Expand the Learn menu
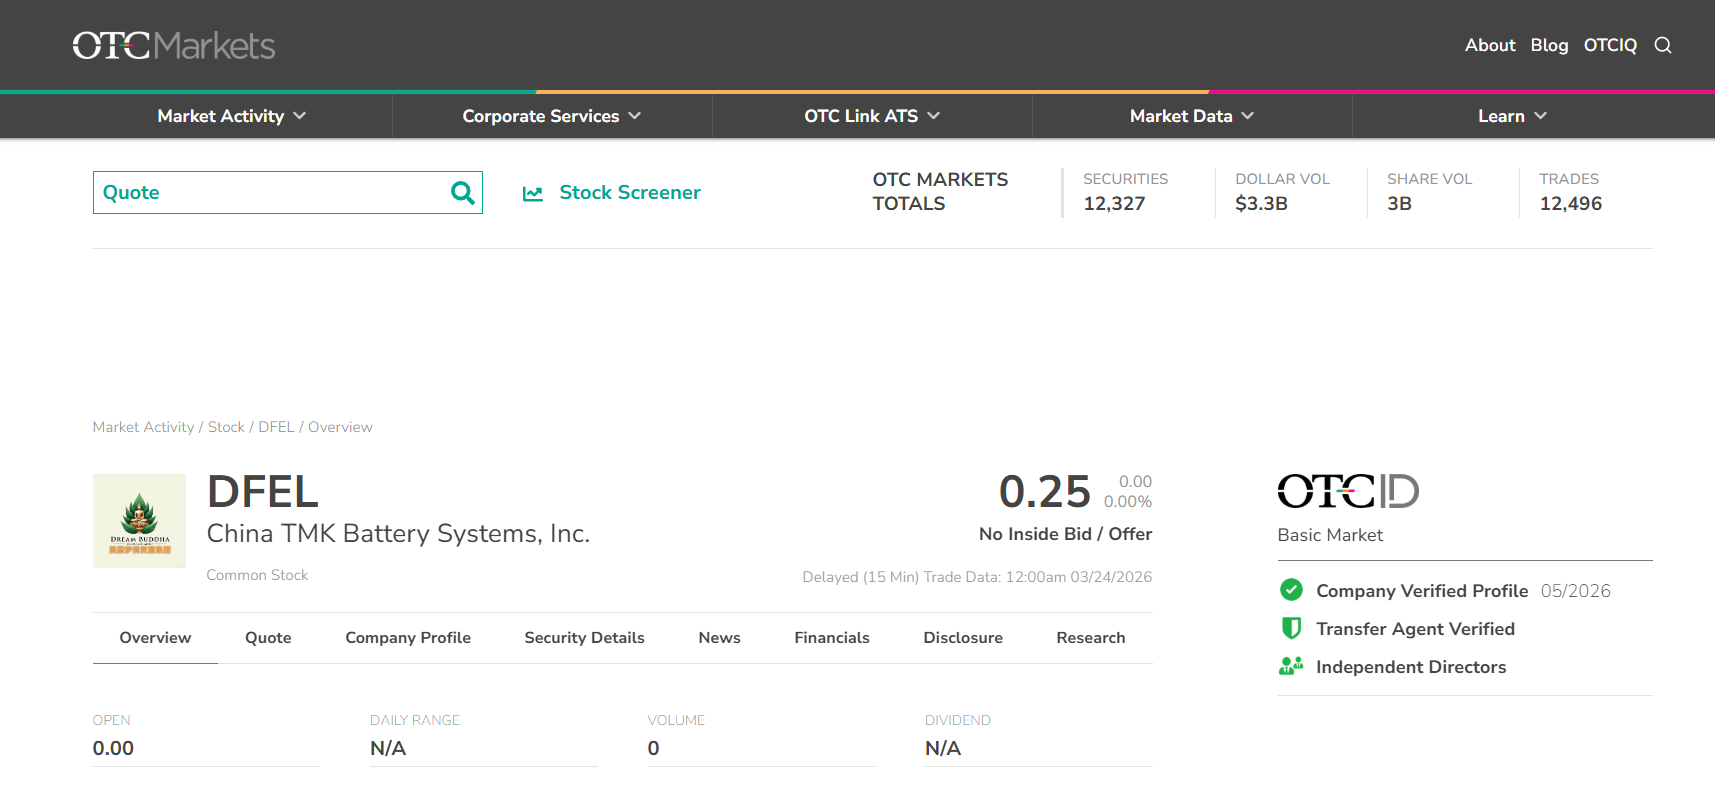Image resolution: width=1715 pixels, height=790 pixels. [x=1512, y=116]
